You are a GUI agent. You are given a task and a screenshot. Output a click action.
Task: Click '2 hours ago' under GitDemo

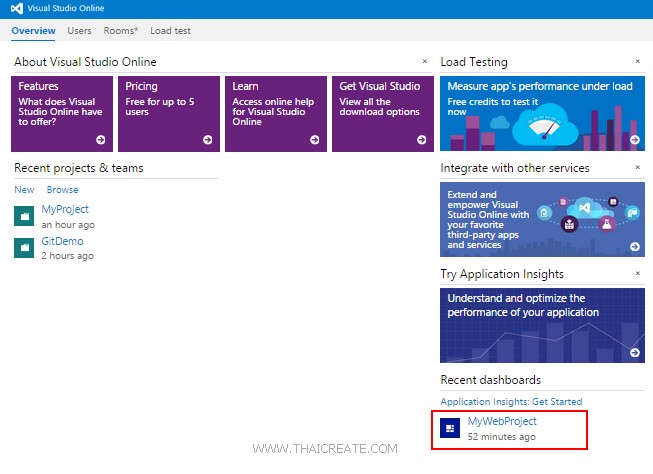point(67,256)
